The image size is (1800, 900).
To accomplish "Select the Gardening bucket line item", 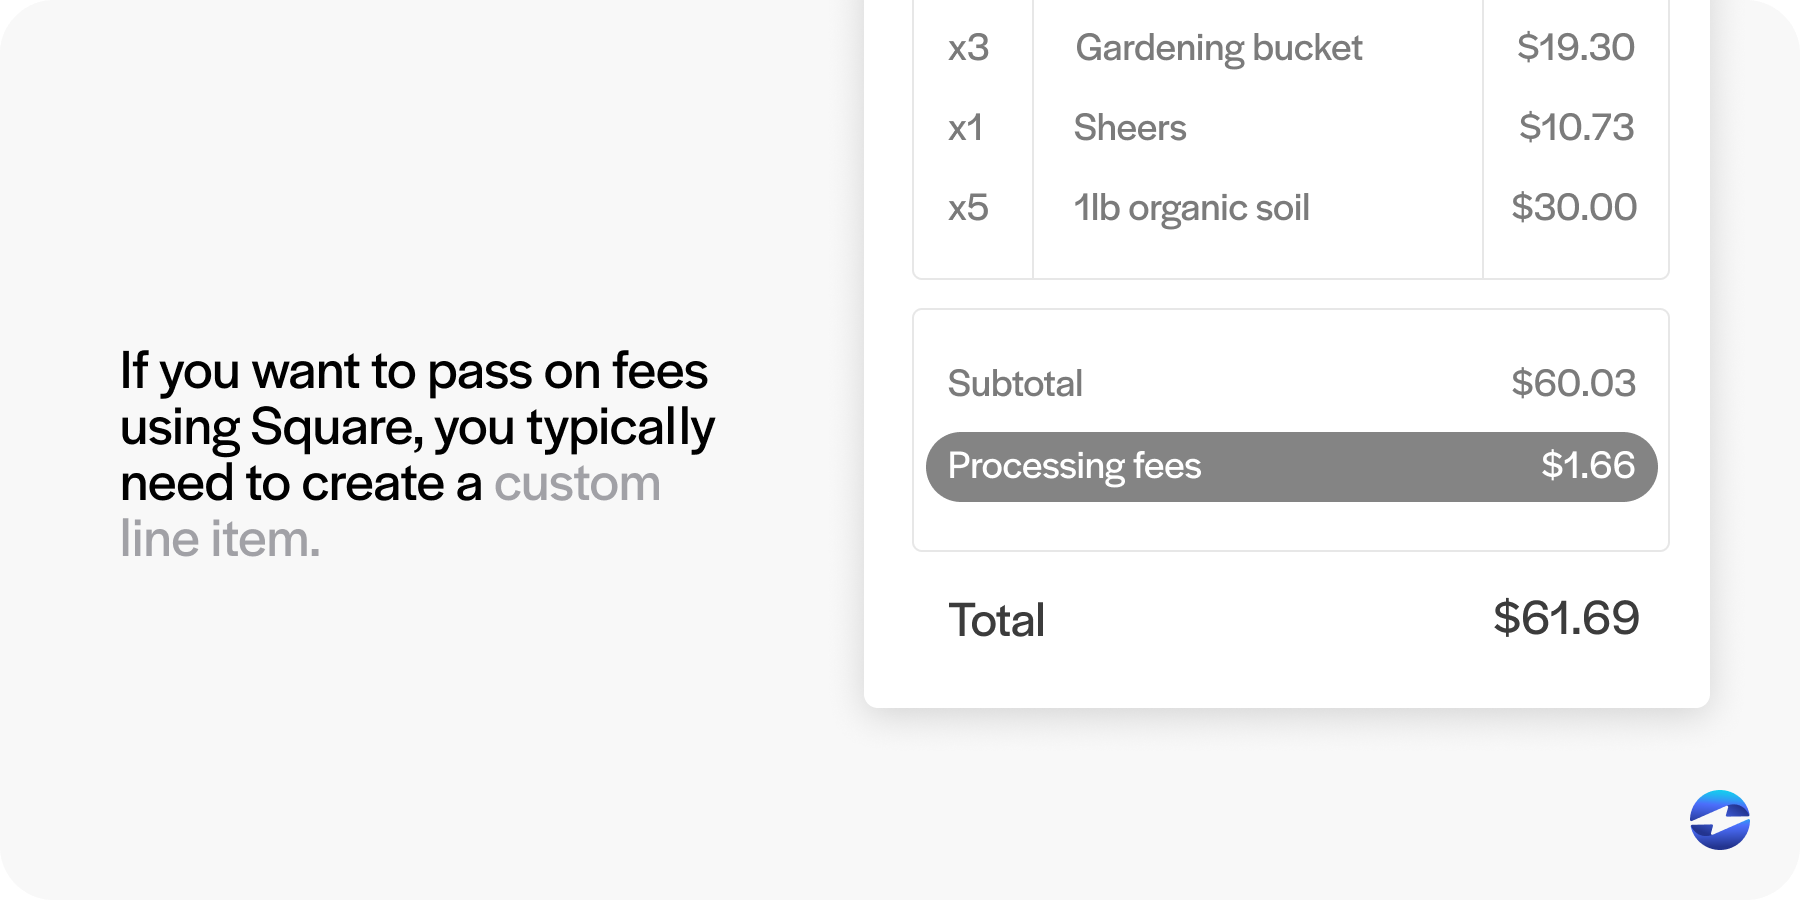I will (x=1218, y=49).
